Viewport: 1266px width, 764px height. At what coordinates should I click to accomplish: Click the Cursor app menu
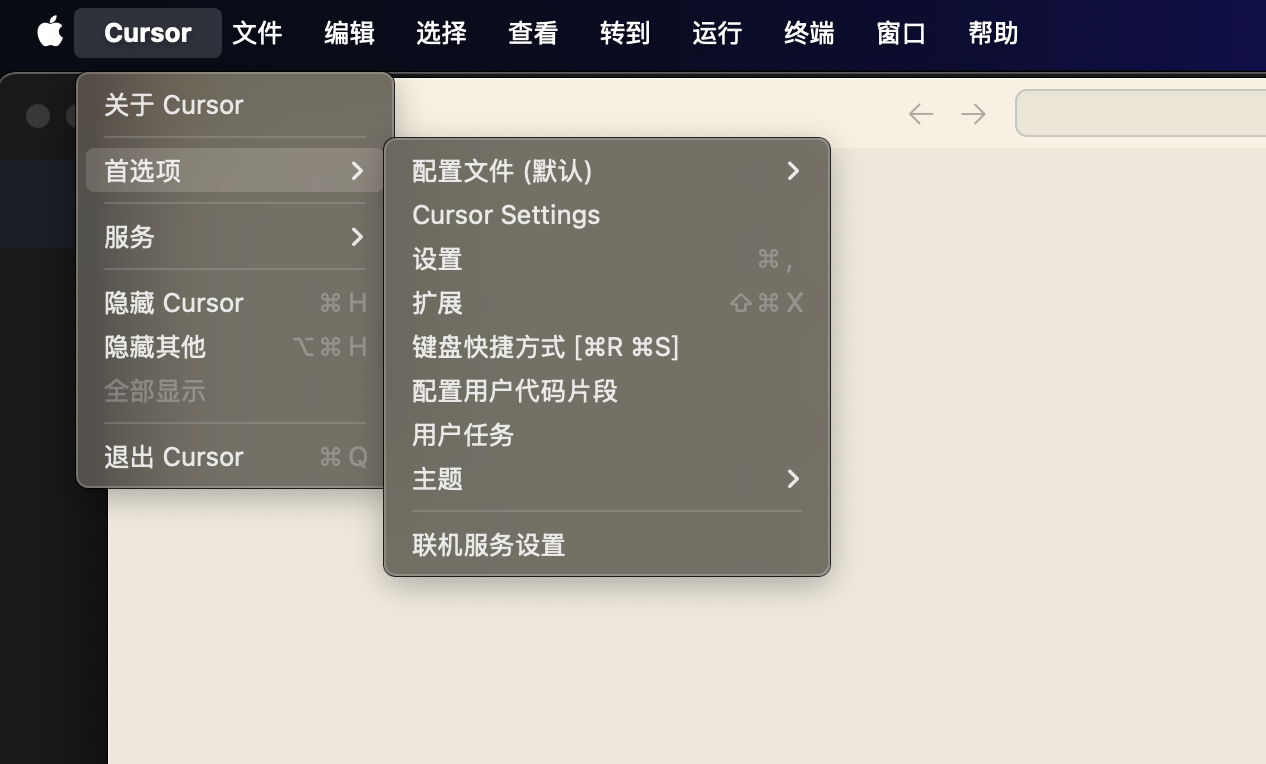click(x=148, y=33)
